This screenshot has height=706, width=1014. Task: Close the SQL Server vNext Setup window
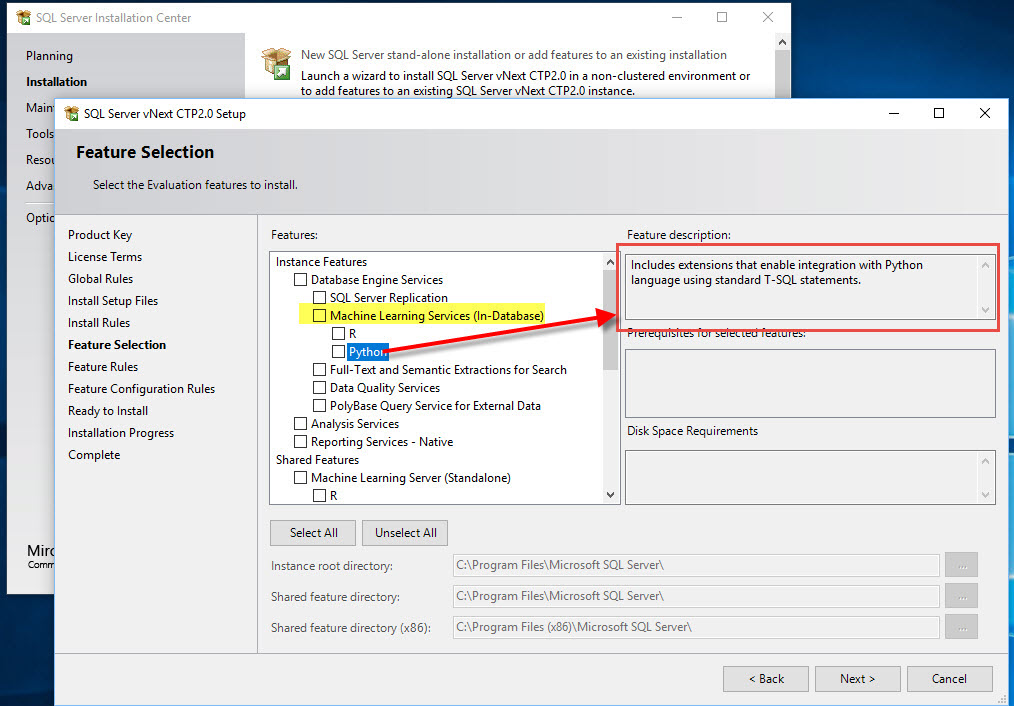(984, 114)
